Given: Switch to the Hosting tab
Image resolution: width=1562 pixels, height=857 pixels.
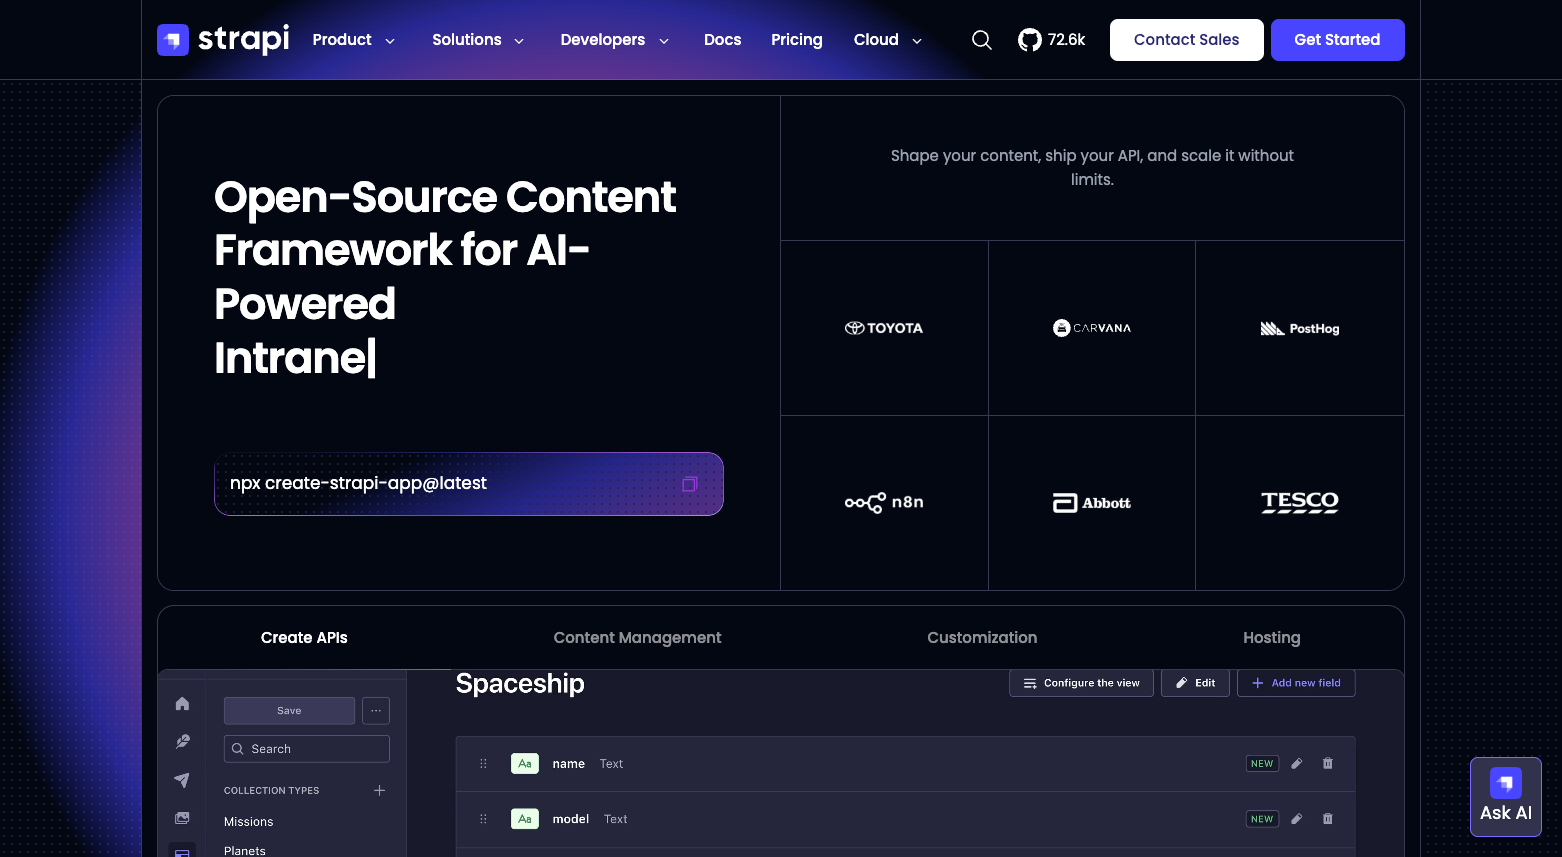Looking at the screenshot, I should pos(1272,638).
